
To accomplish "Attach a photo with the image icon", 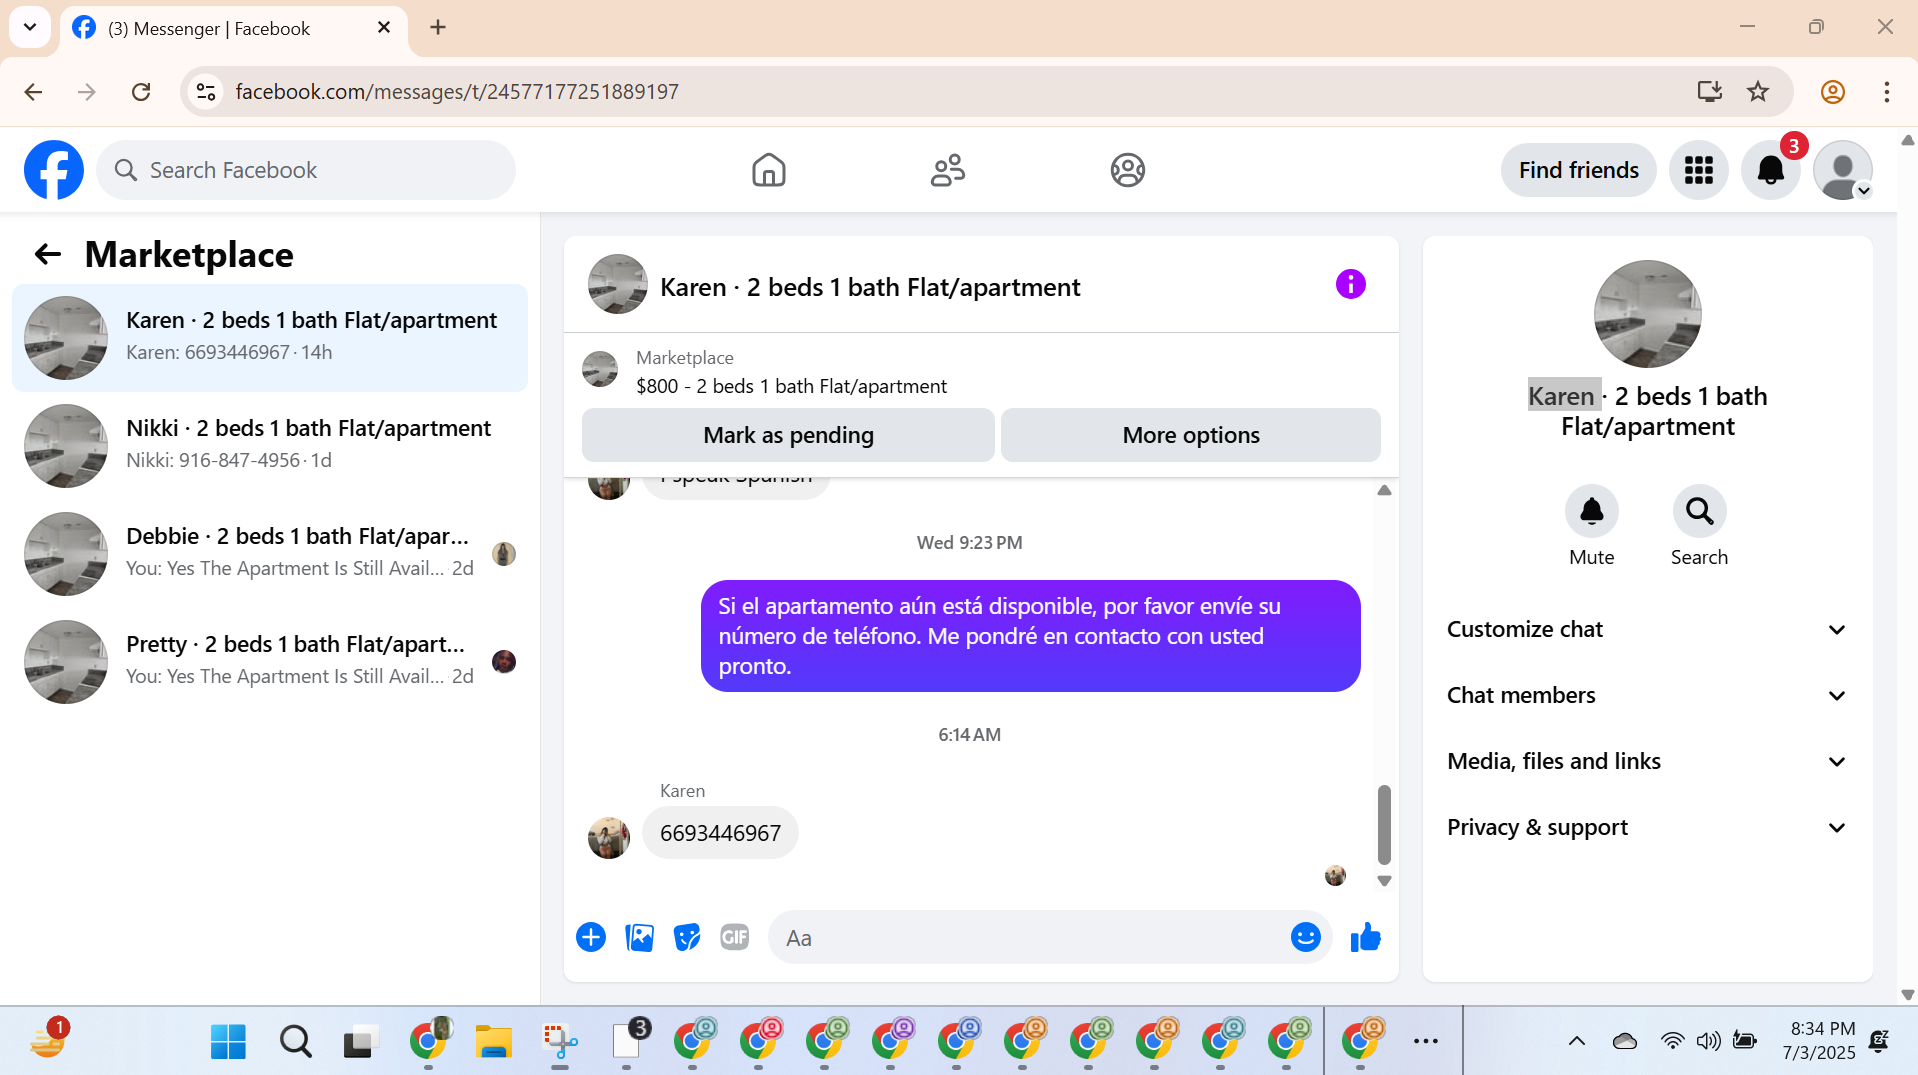I will click(x=639, y=937).
